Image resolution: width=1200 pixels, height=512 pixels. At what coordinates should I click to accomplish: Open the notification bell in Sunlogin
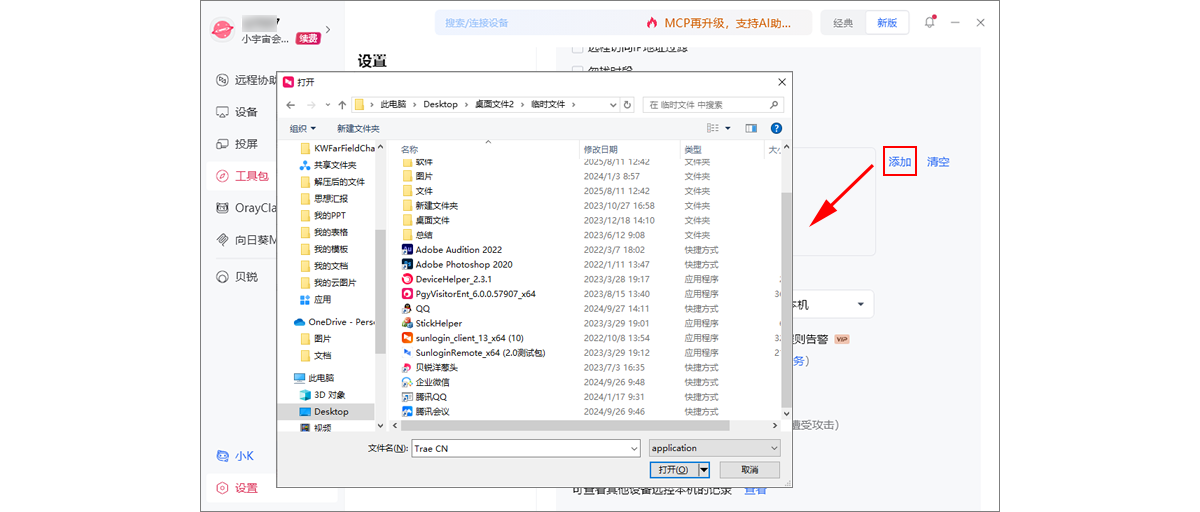coord(930,22)
